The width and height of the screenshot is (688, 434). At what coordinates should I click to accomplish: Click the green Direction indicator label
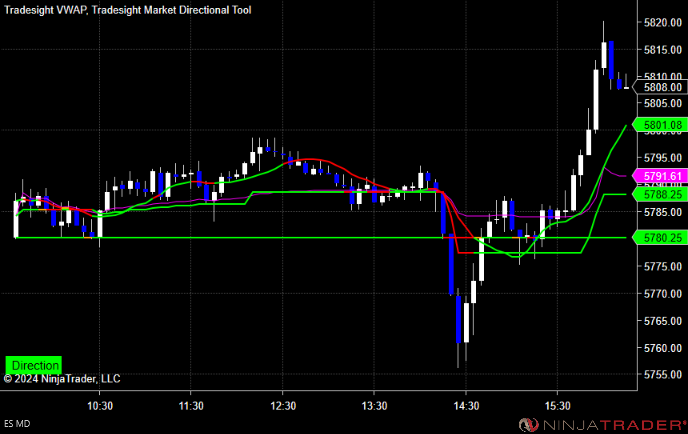pos(33,365)
